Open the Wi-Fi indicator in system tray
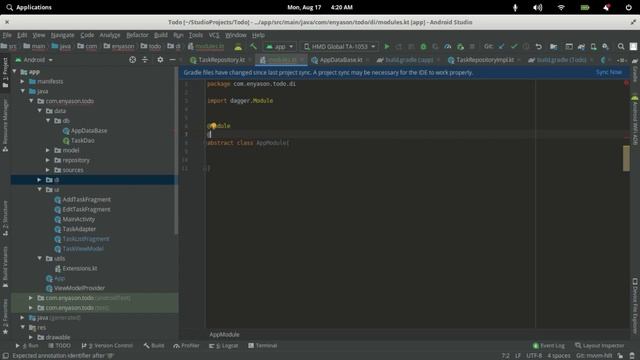Image resolution: width=640 pixels, height=360 pixels. pyautogui.click(x=561, y=7)
